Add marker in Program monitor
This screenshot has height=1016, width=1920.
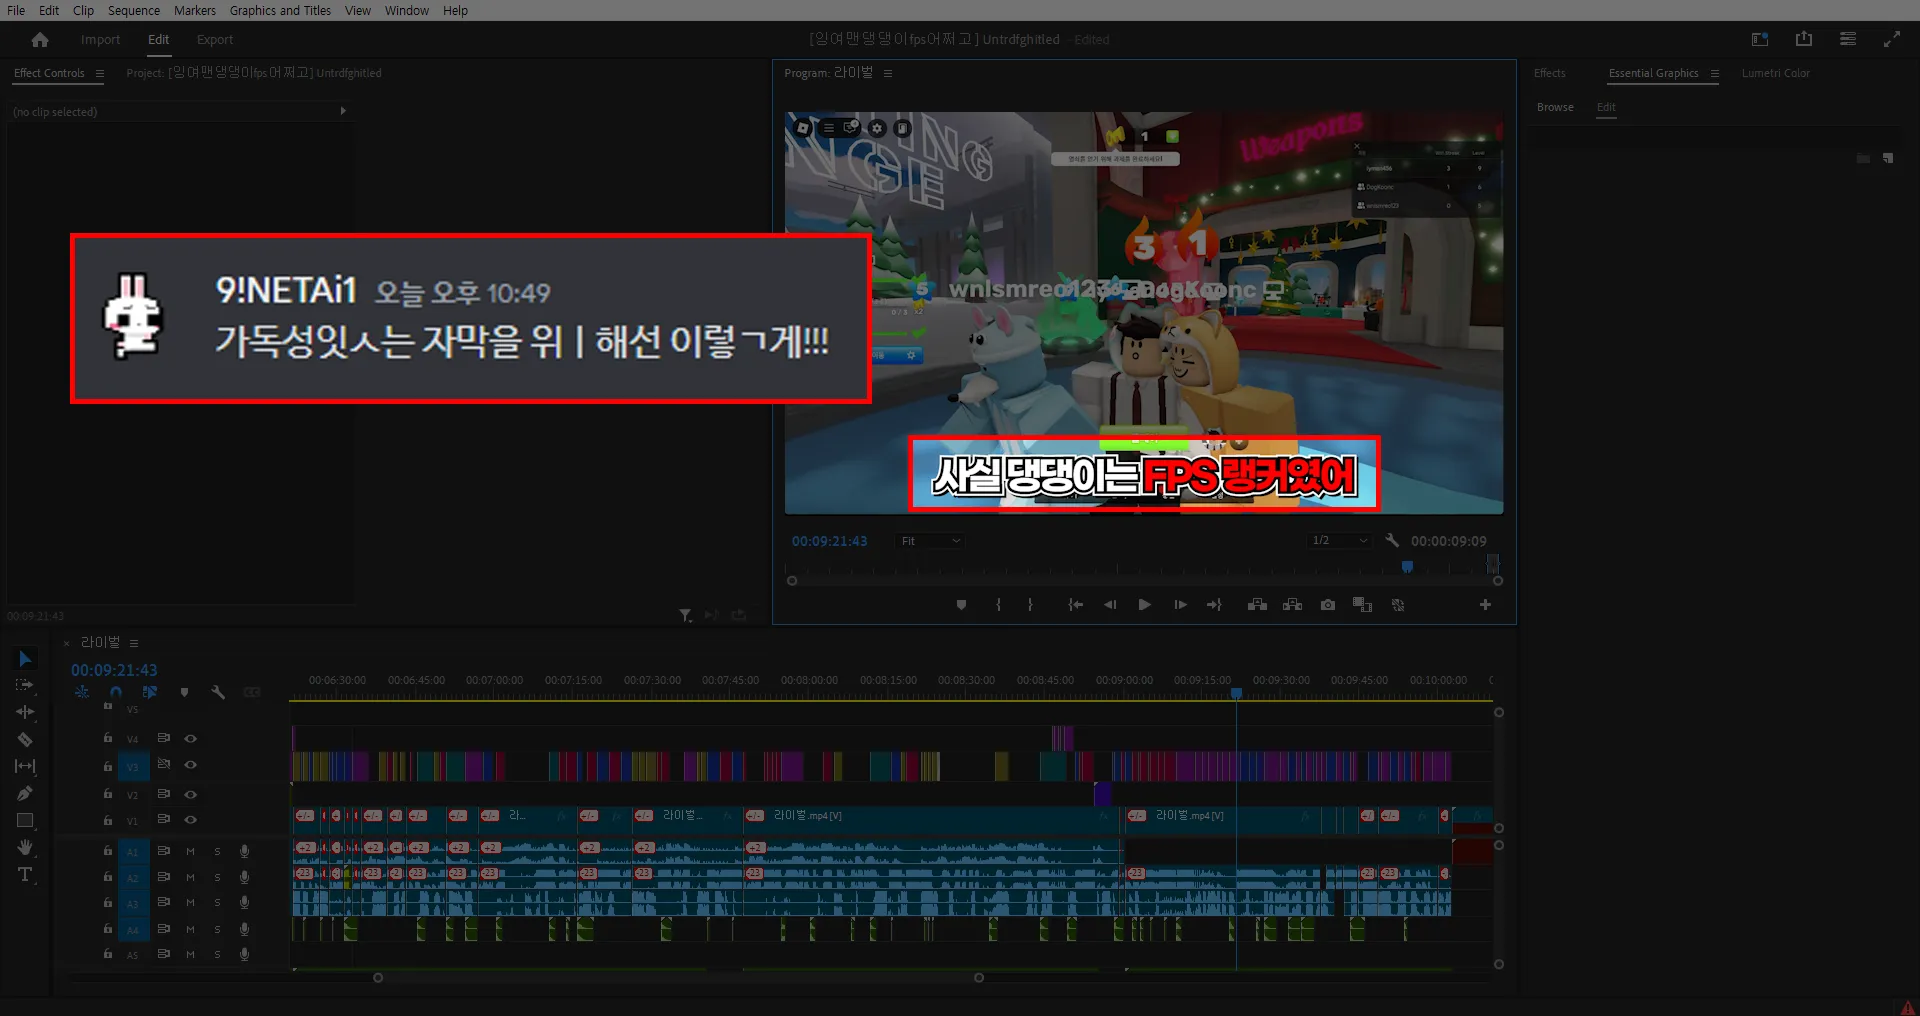(x=961, y=605)
